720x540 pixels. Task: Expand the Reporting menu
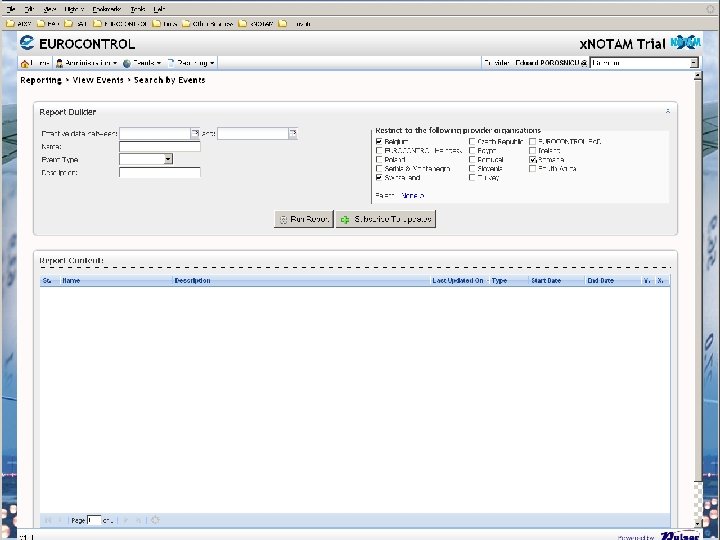[191, 63]
